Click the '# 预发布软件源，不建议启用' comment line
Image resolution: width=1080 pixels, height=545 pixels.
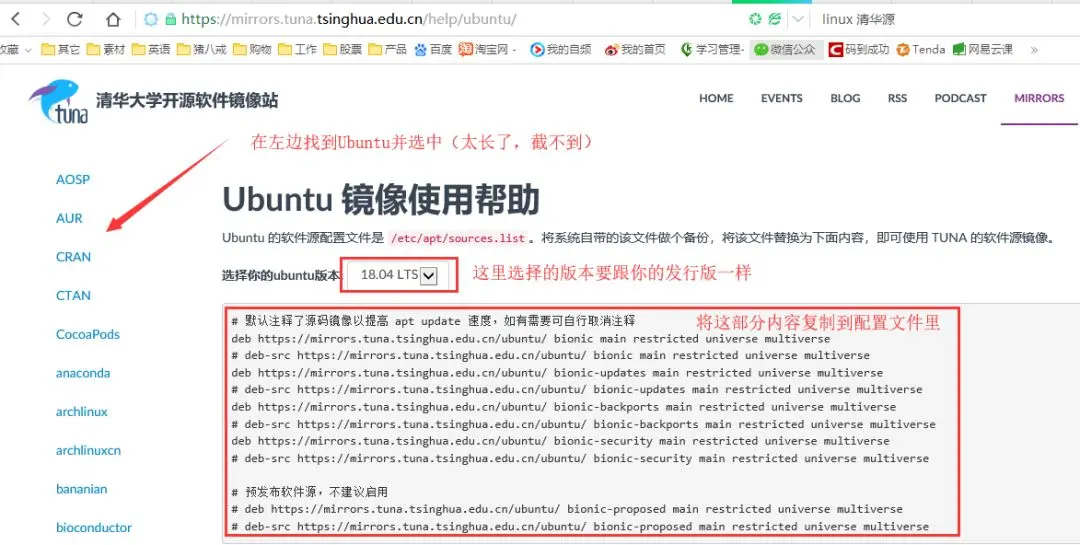tap(309, 492)
